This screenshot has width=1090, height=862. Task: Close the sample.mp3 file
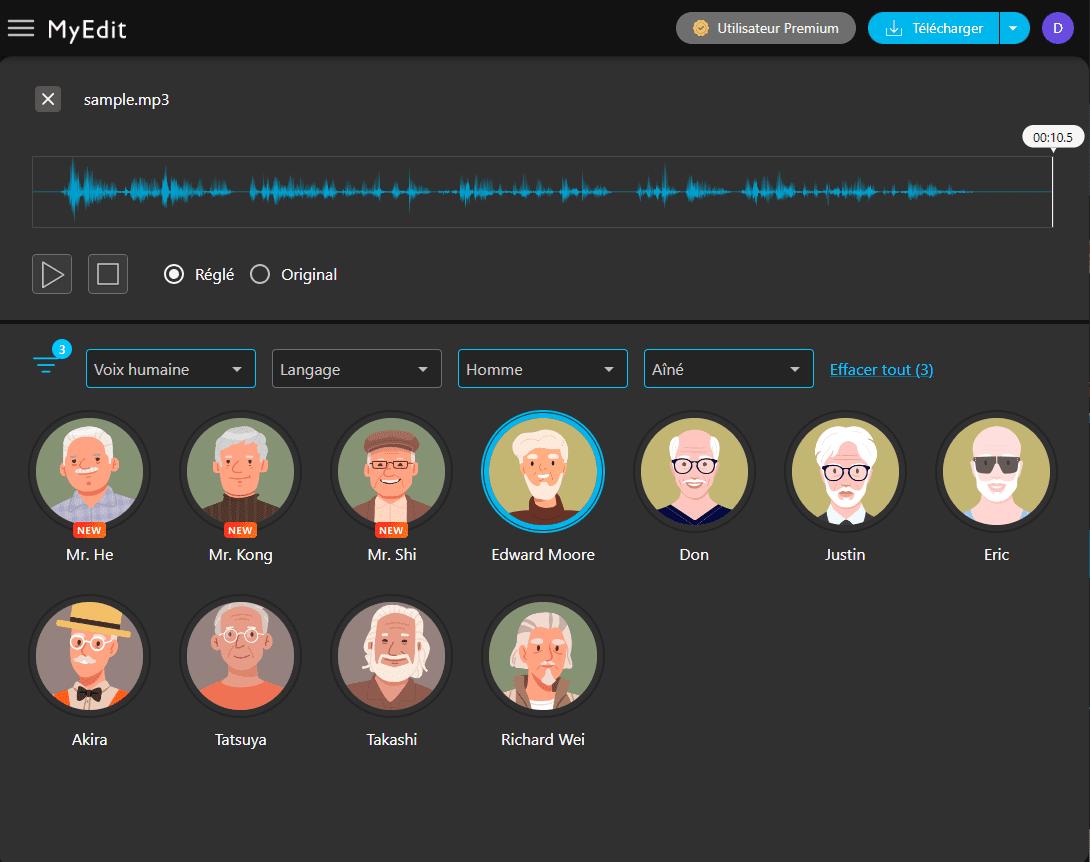(48, 99)
